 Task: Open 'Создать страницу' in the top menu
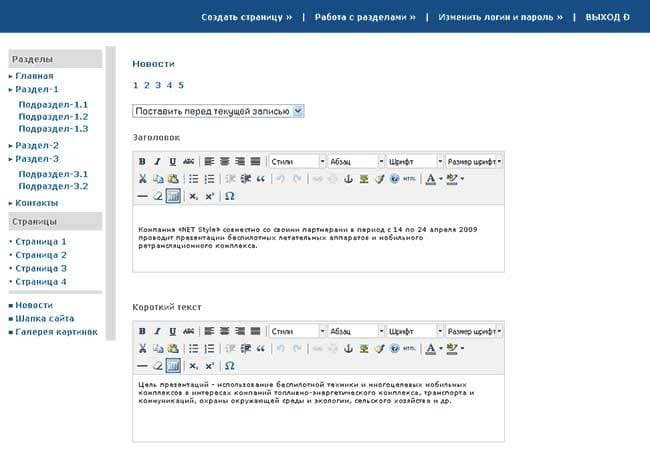pos(247,17)
